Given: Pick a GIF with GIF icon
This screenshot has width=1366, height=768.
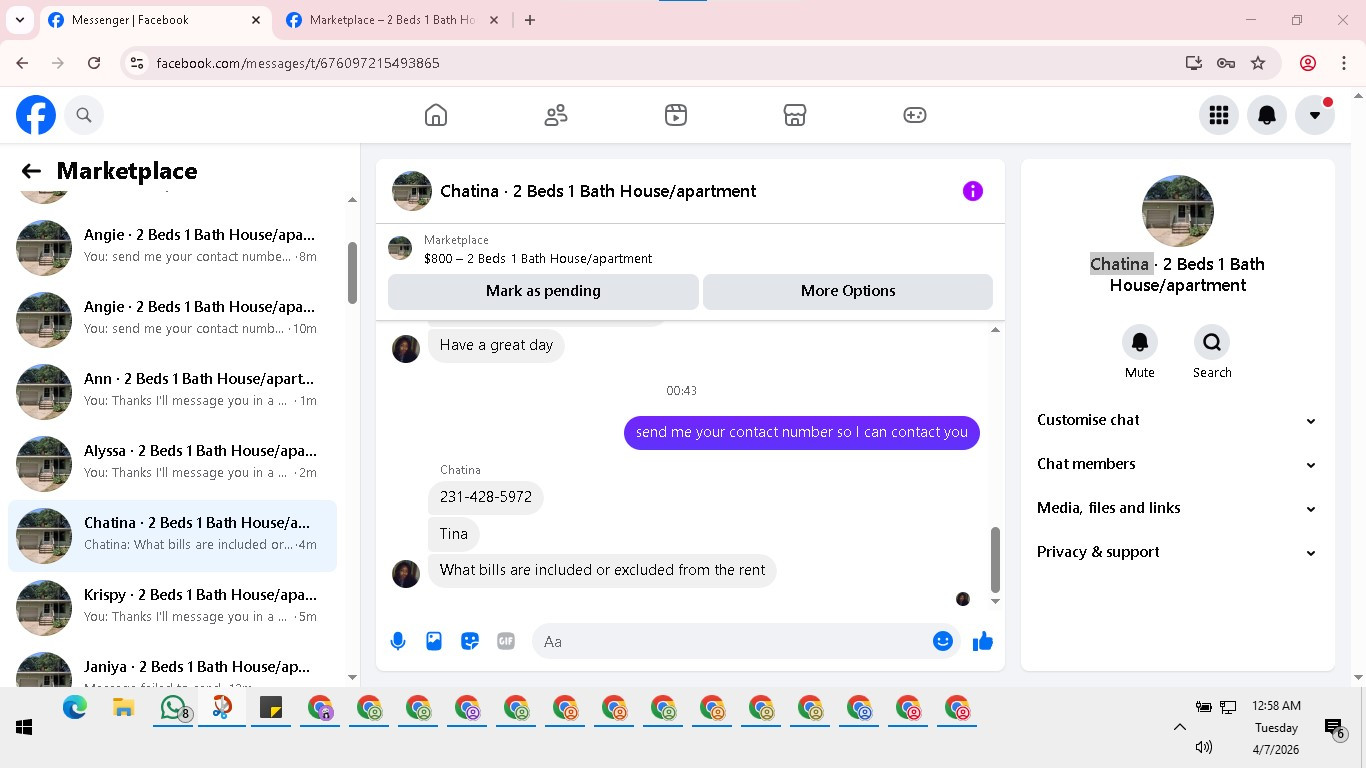Looking at the screenshot, I should click(506, 641).
